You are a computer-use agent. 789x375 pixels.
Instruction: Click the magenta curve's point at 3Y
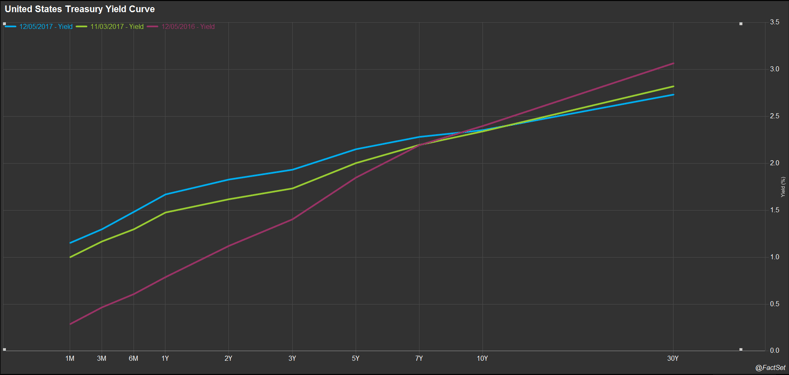pyautogui.click(x=292, y=219)
